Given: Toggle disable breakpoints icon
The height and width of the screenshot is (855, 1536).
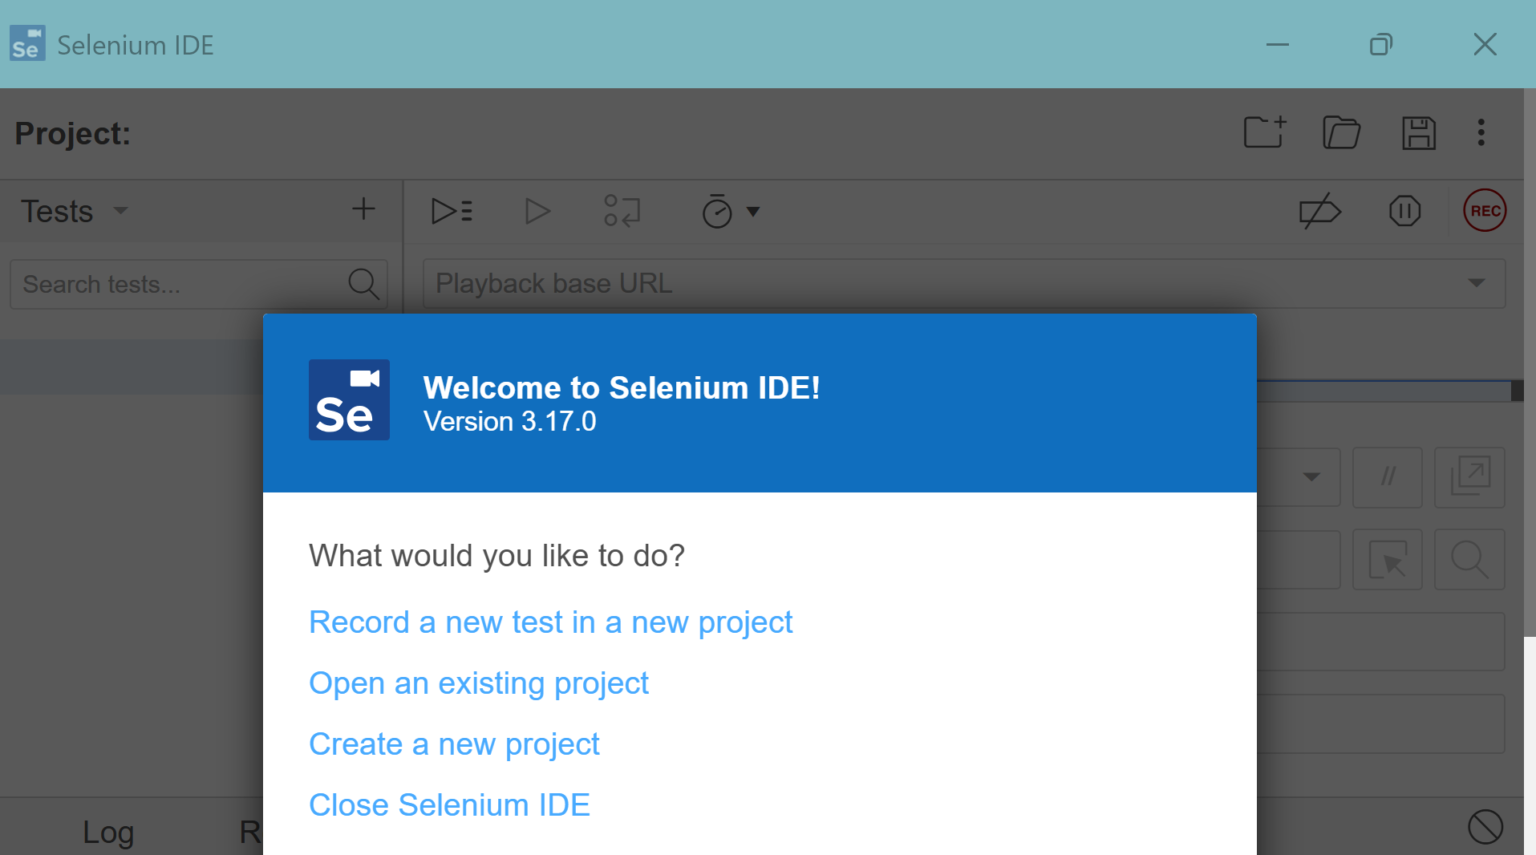Looking at the screenshot, I should 1320,211.
